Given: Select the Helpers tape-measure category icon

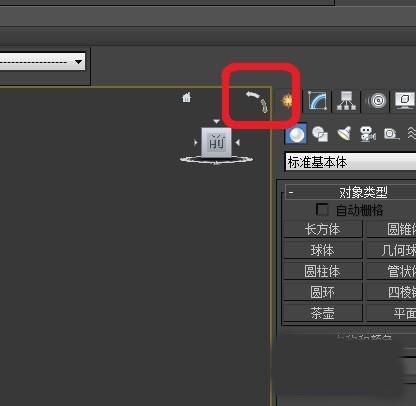Looking at the screenshot, I should coord(391,134).
